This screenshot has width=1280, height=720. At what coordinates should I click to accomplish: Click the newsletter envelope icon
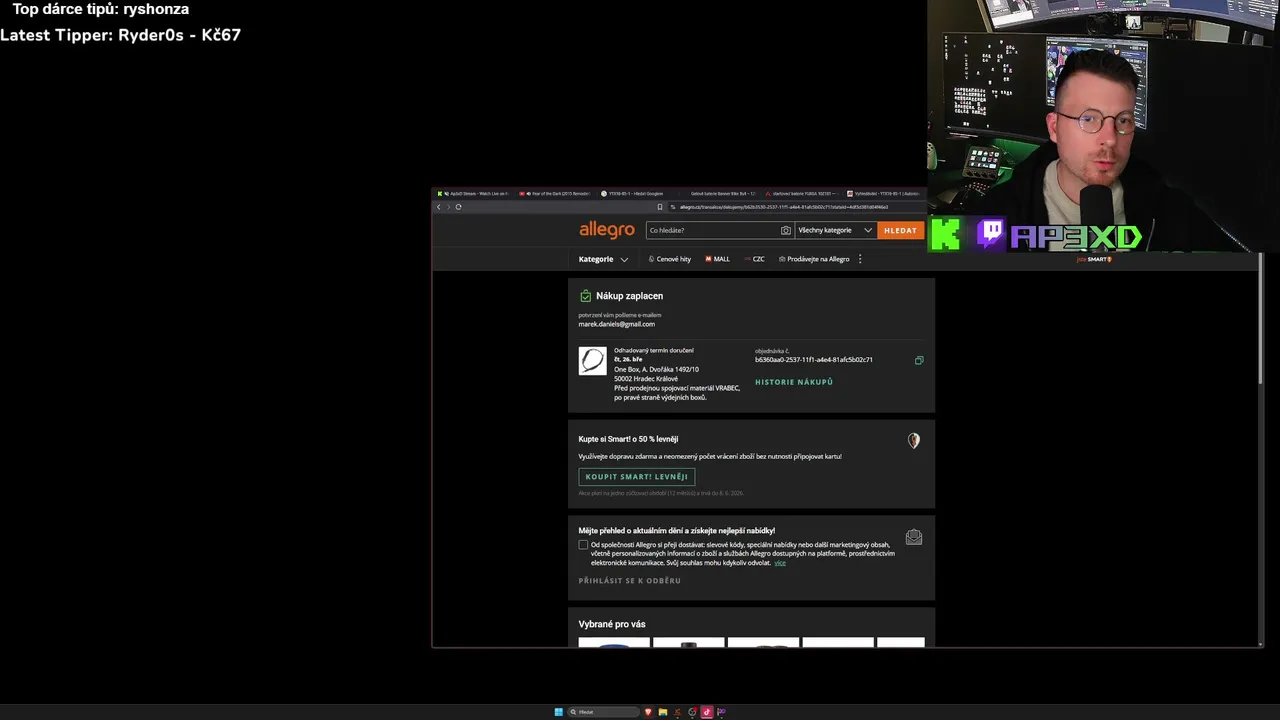(913, 537)
